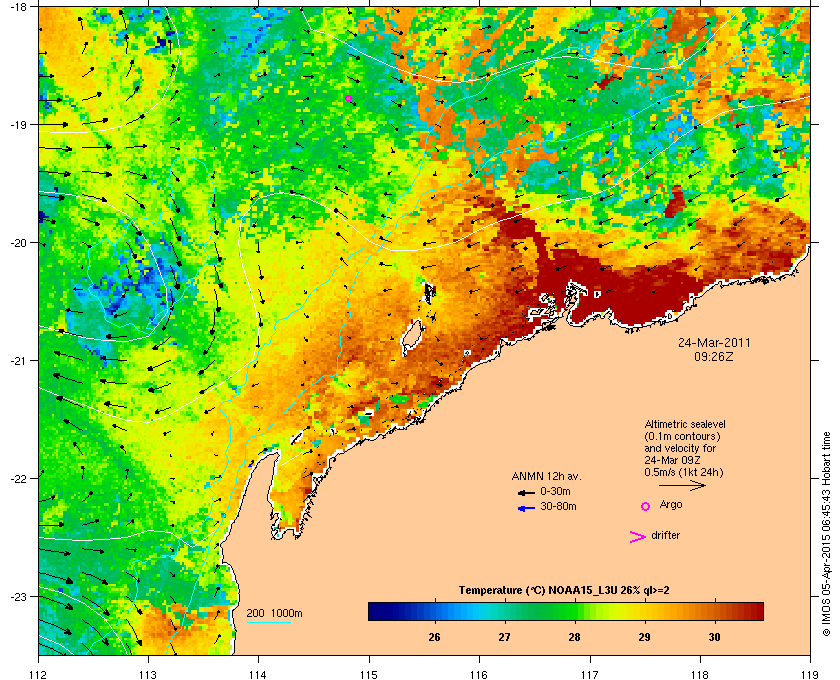
Task: Click the 0.5m/s velocity scale arrow
Action: pyautogui.click(x=682, y=485)
